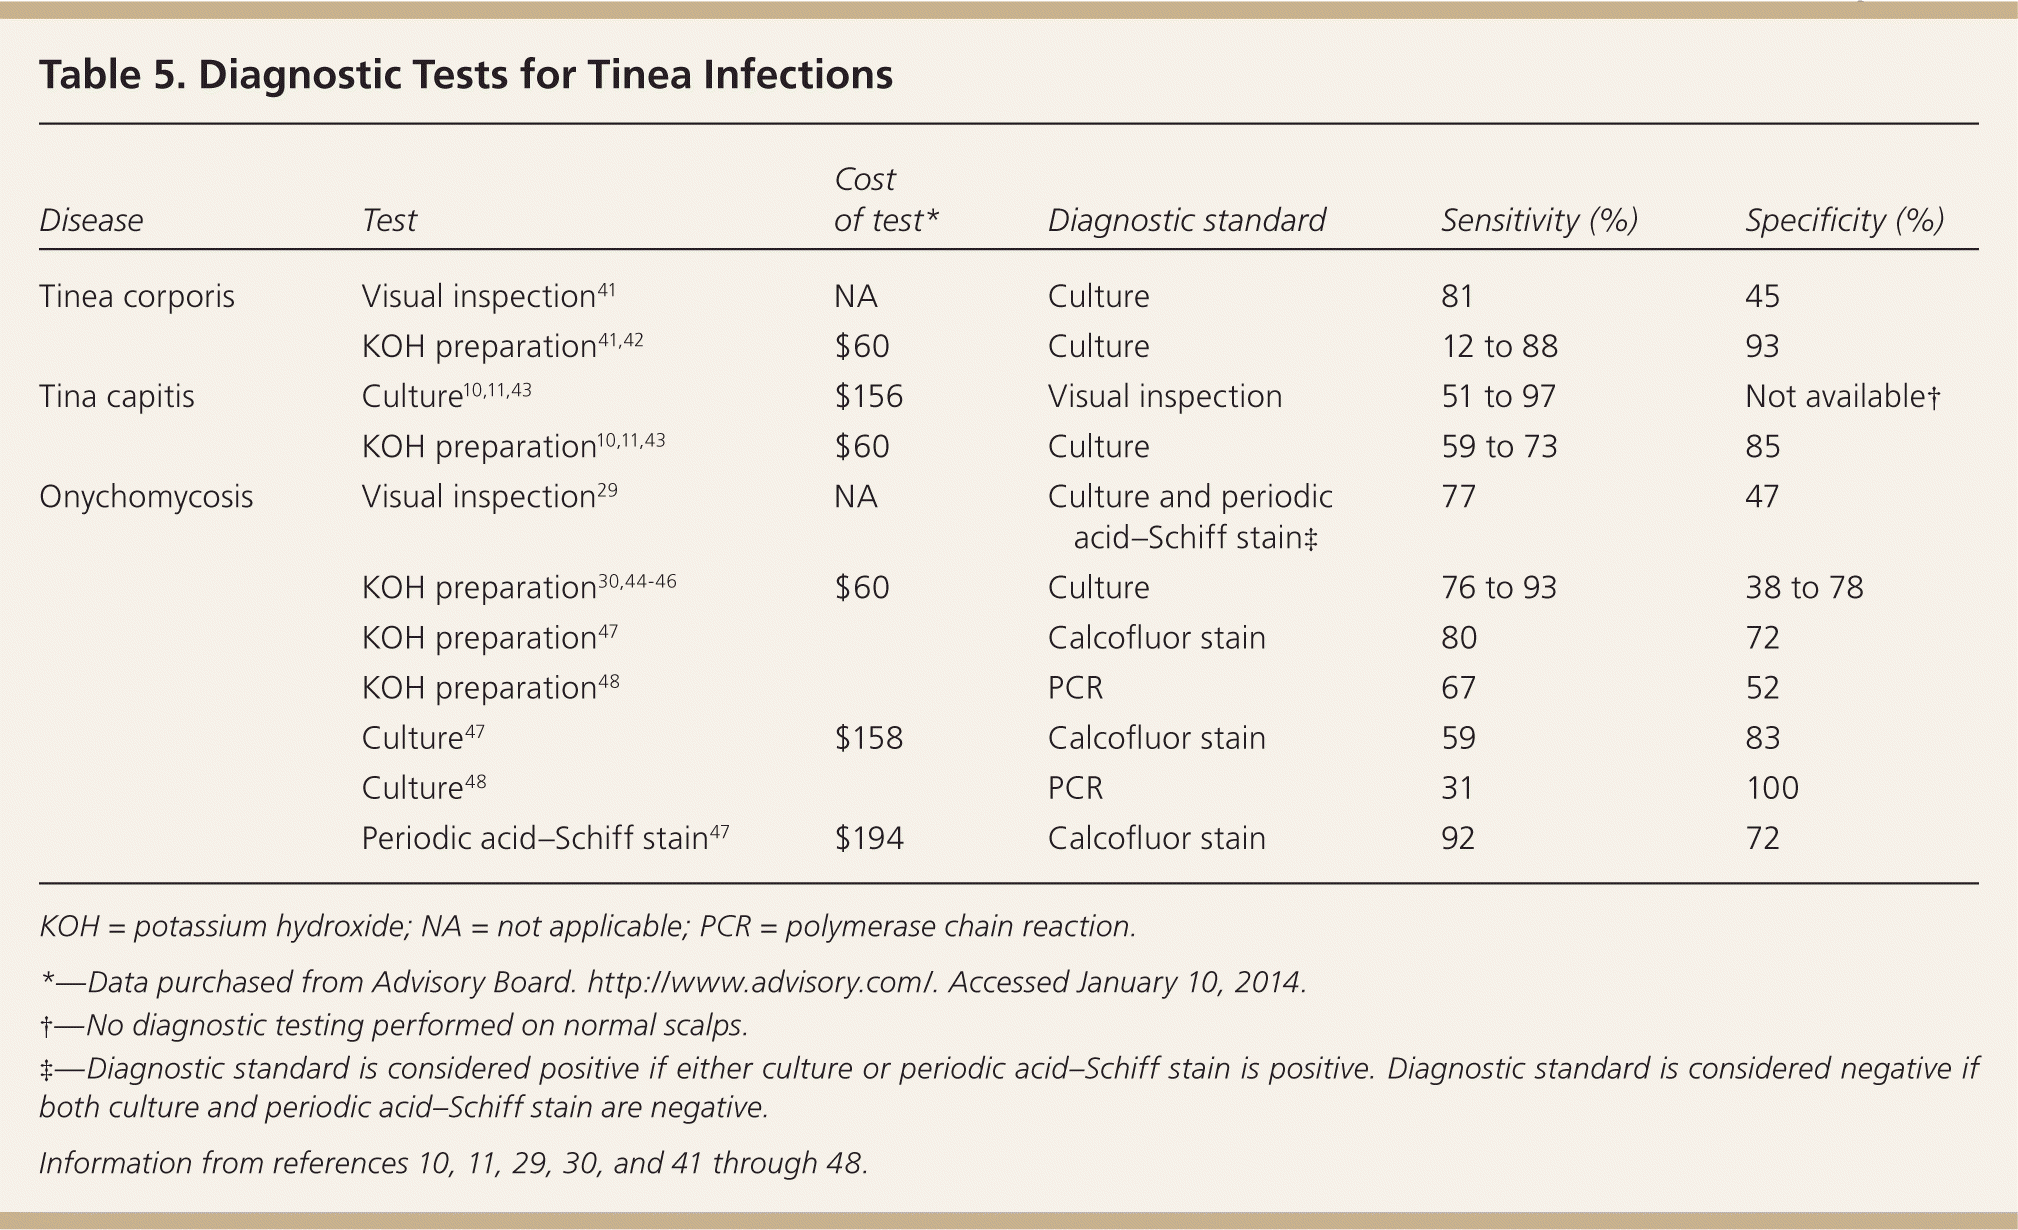2018x1230 pixels.
Task: Click the $156 culture cost cell
Action: click(x=868, y=396)
